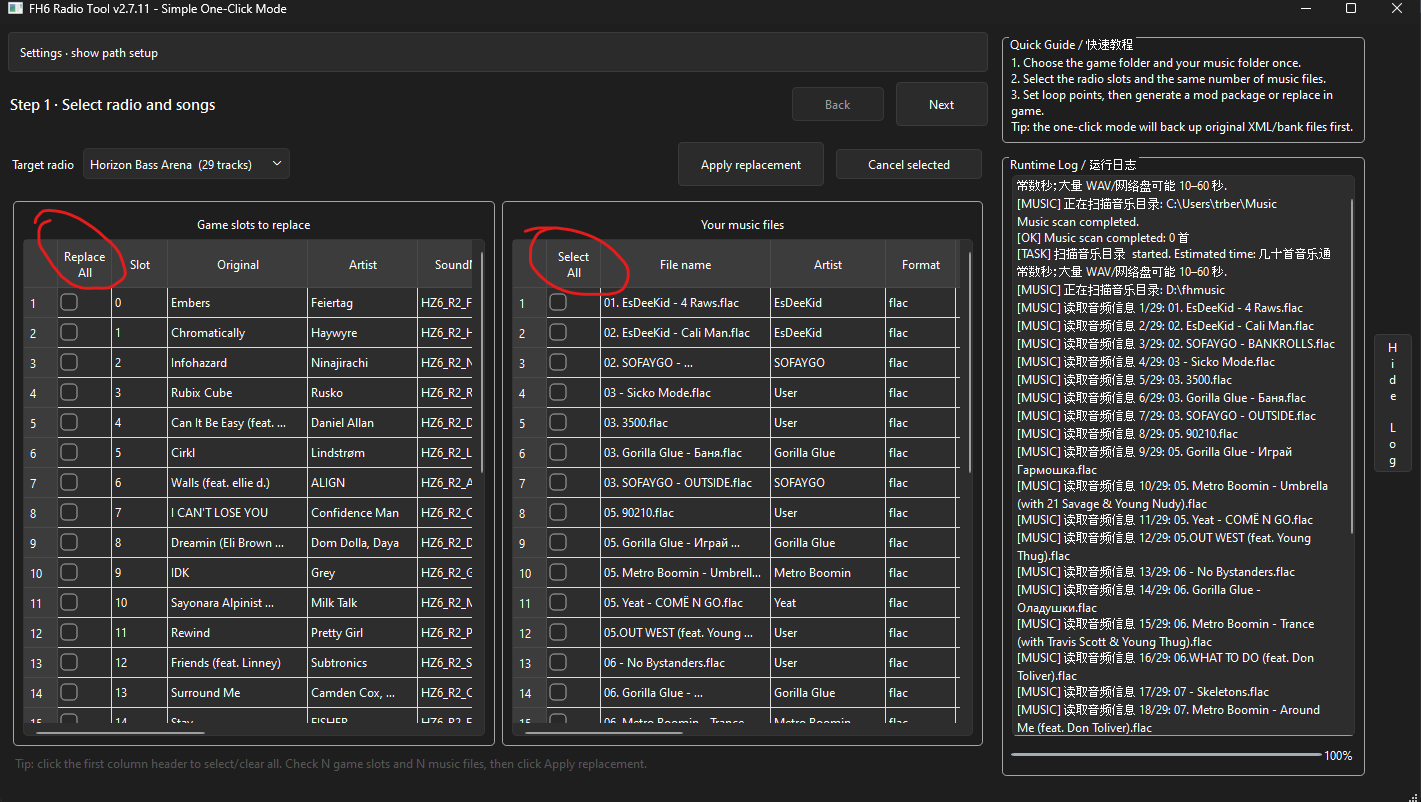Click the game slots horizontal scrollbar

120,733
